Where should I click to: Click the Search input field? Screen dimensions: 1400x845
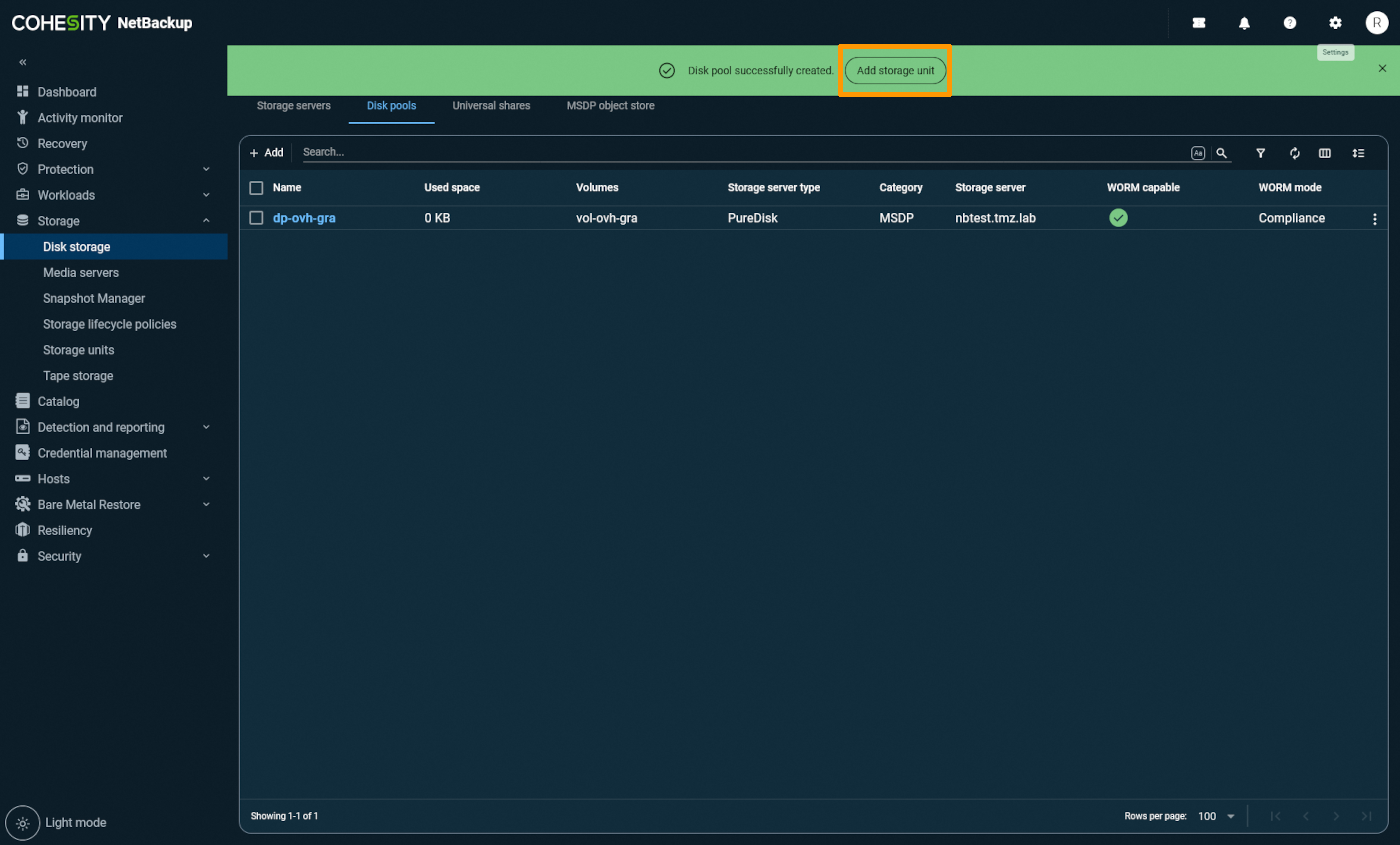(740, 152)
